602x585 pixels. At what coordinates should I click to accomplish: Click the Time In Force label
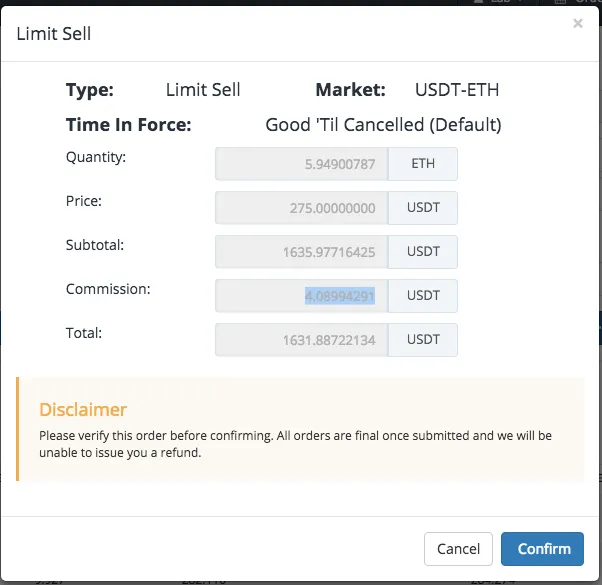coord(129,125)
